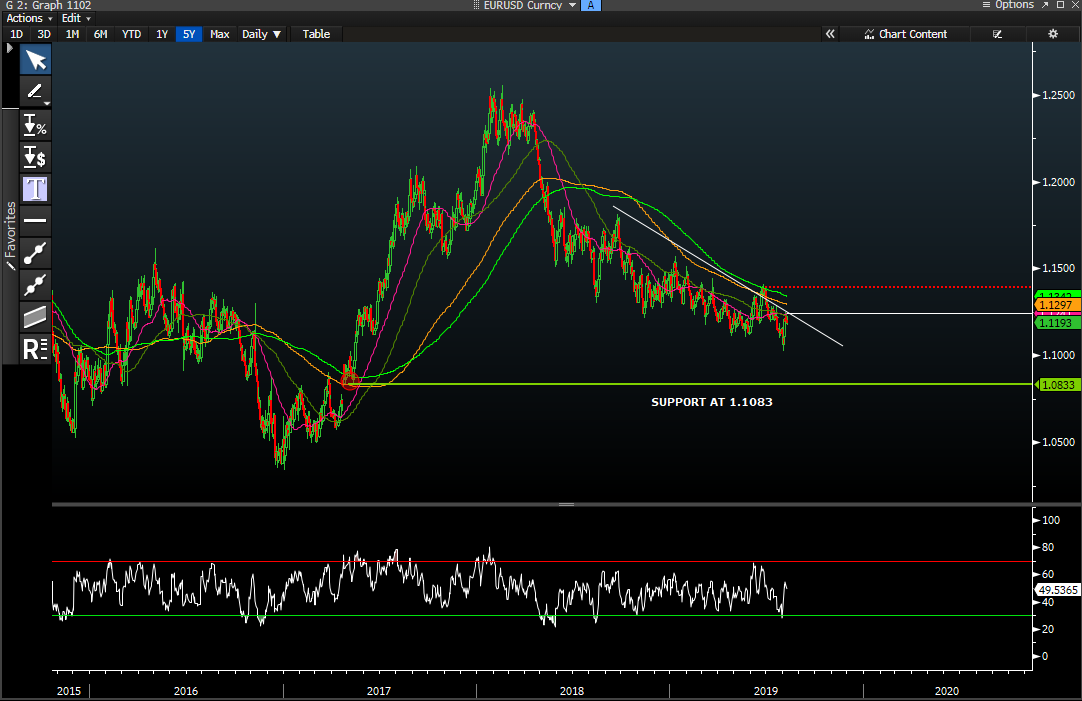Expand the toolbar flyout triangle
Image resolution: width=1082 pixels, height=701 pixels.
11,47
